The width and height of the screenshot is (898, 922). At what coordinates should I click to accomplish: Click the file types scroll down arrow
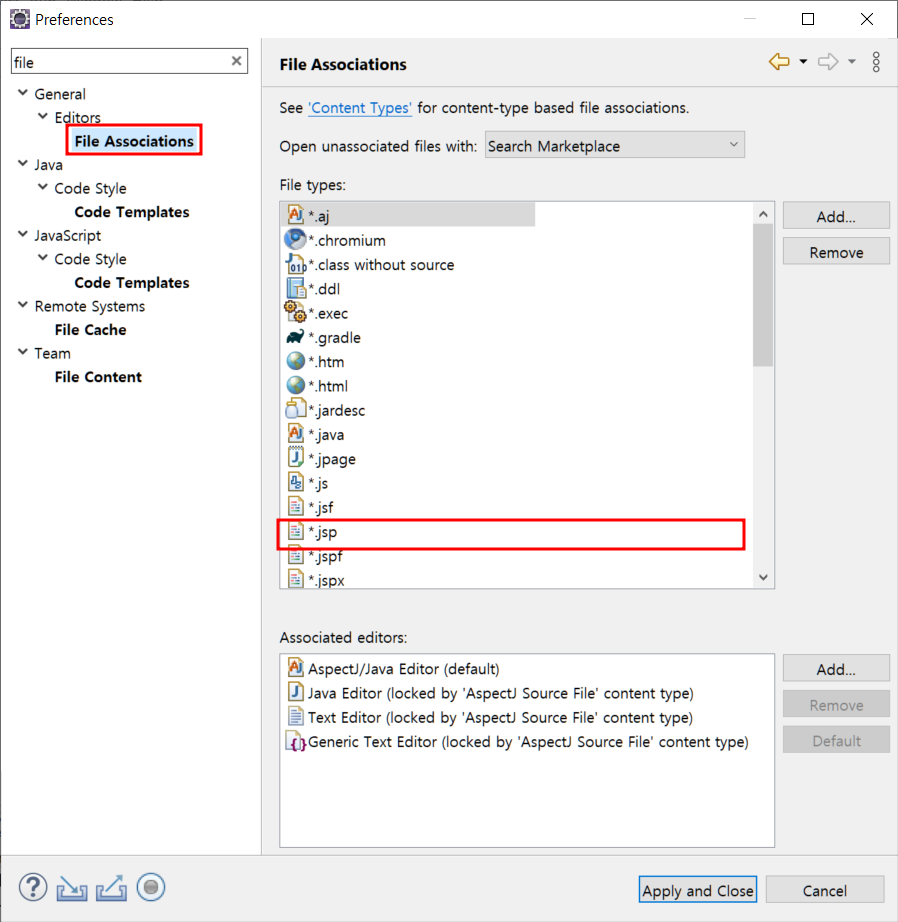[763, 577]
